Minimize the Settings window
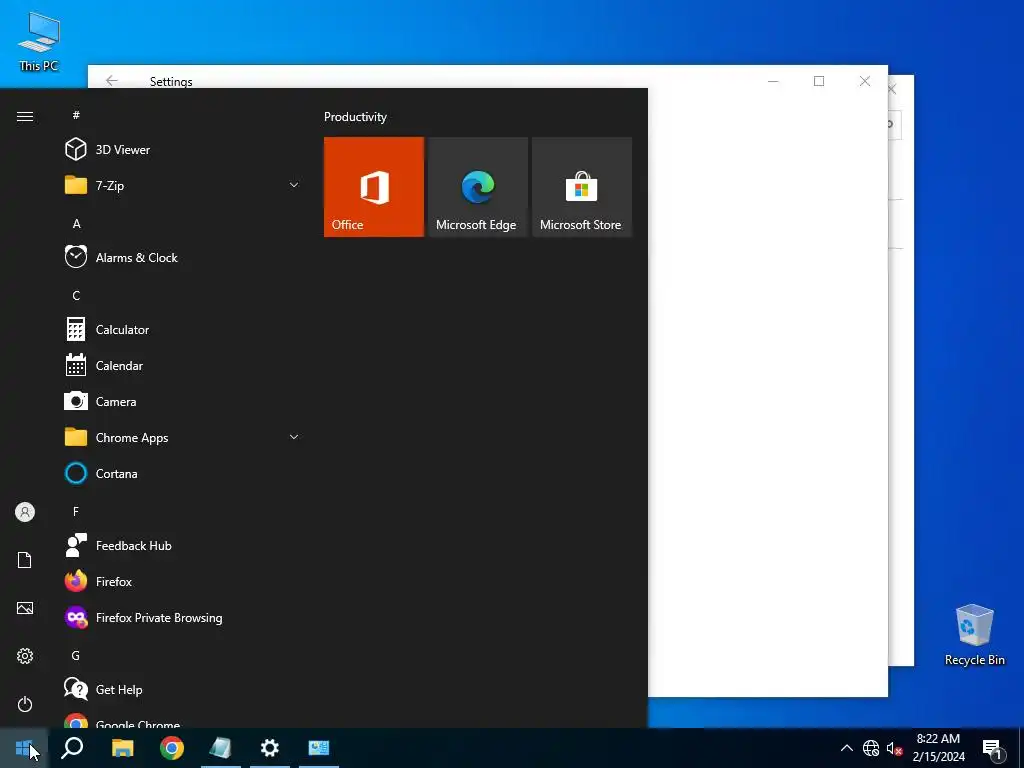1024x768 pixels. tap(773, 81)
